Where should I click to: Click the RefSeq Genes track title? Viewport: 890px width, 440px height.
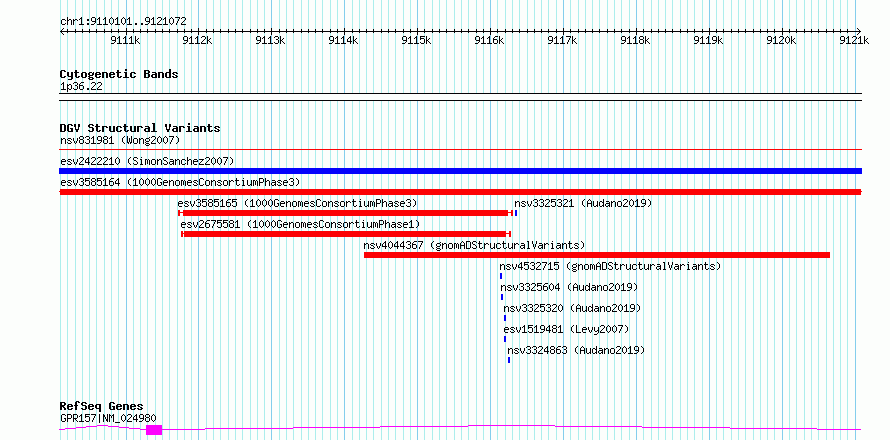[102, 407]
